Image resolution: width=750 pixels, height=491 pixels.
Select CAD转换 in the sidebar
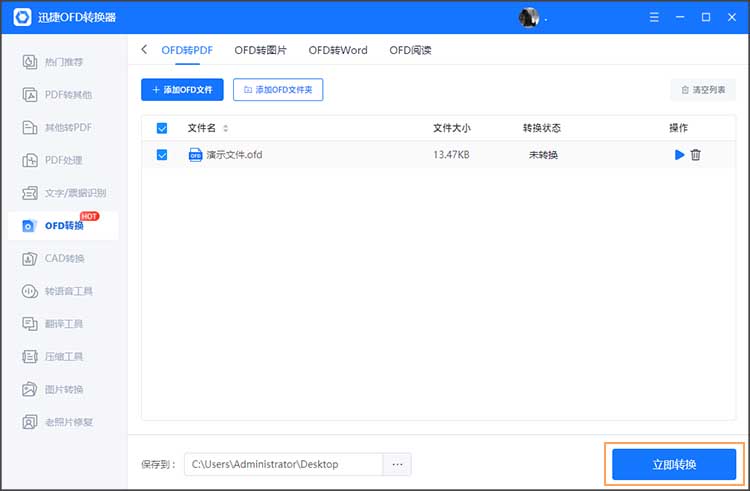pyautogui.click(x=62, y=259)
